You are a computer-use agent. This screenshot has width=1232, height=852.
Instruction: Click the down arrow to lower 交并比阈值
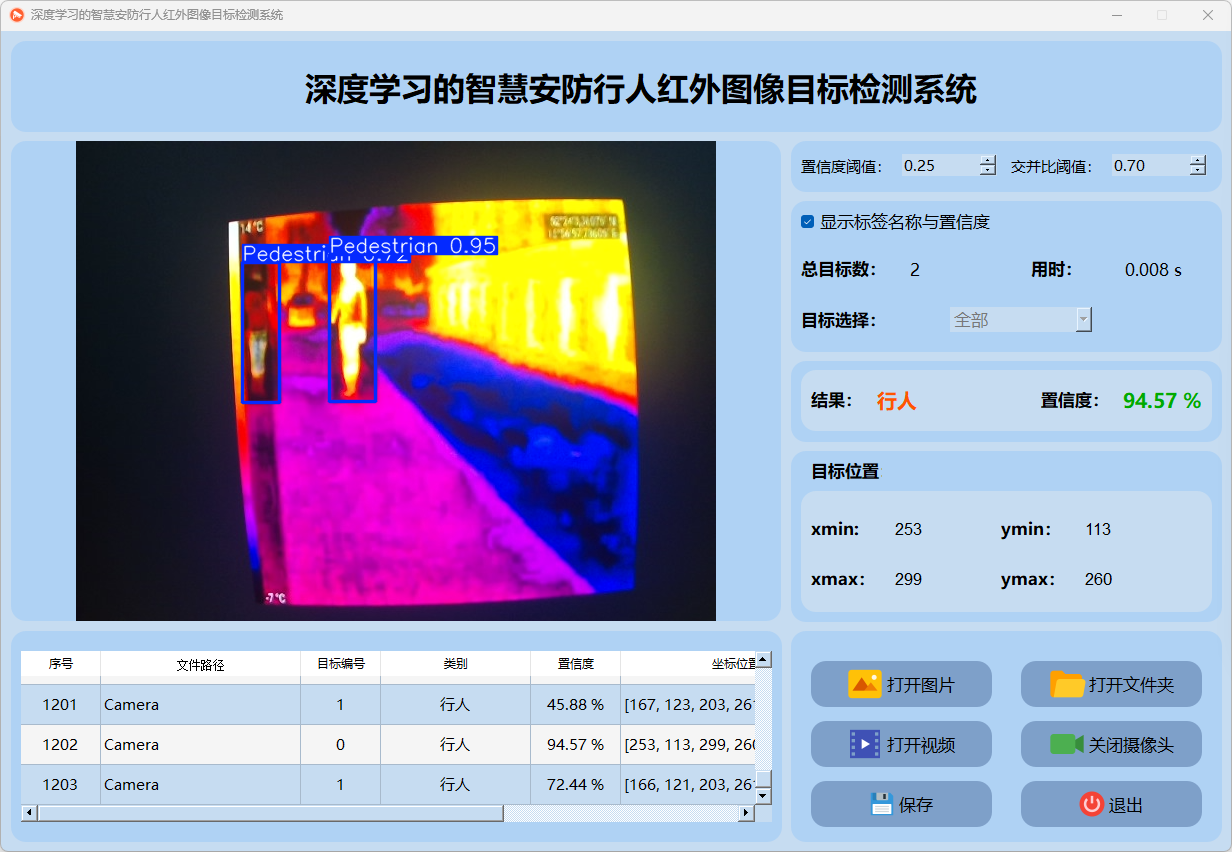pyautogui.click(x=1197, y=171)
